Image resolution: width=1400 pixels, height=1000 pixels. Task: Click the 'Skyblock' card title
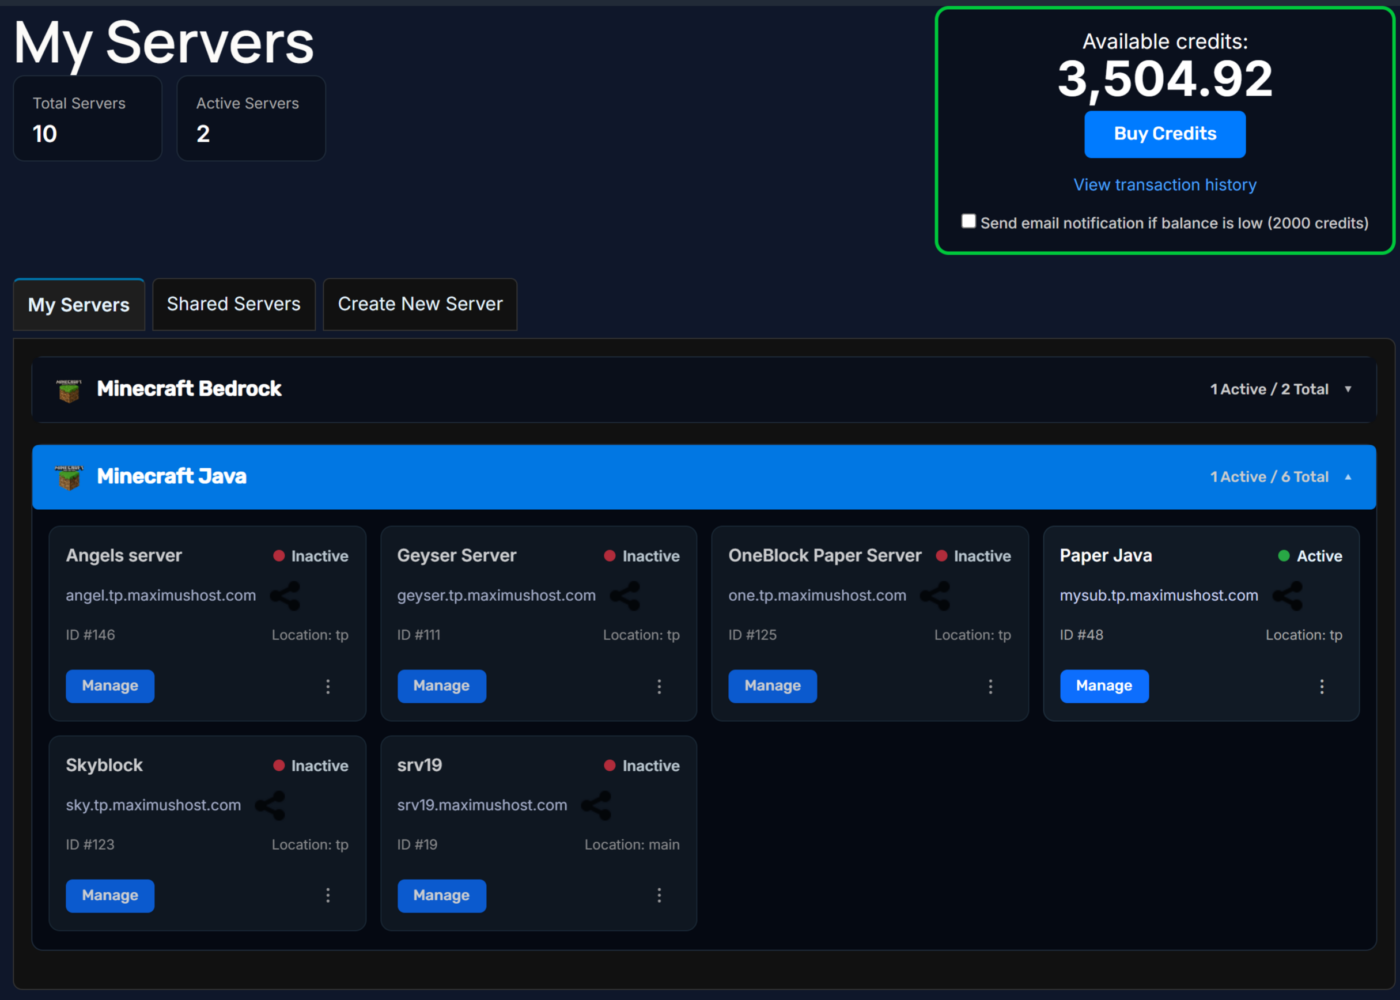(x=104, y=766)
